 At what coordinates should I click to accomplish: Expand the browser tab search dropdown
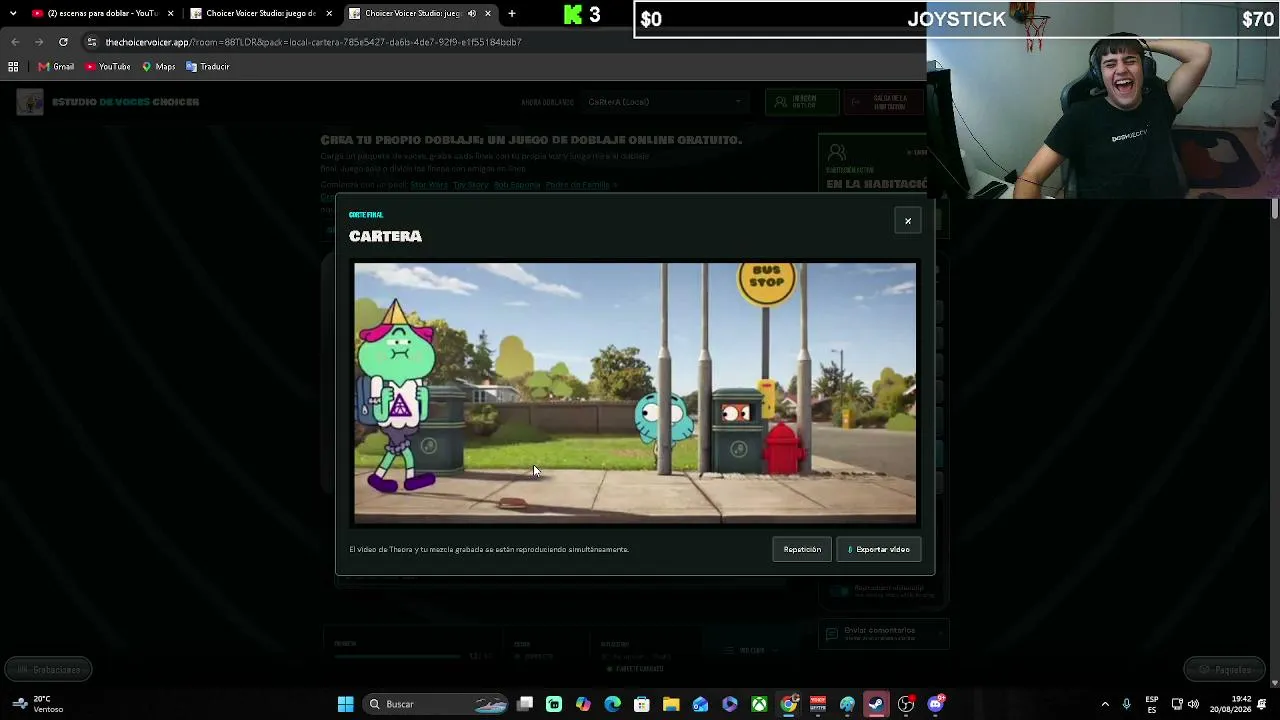(x=12, y=14)
